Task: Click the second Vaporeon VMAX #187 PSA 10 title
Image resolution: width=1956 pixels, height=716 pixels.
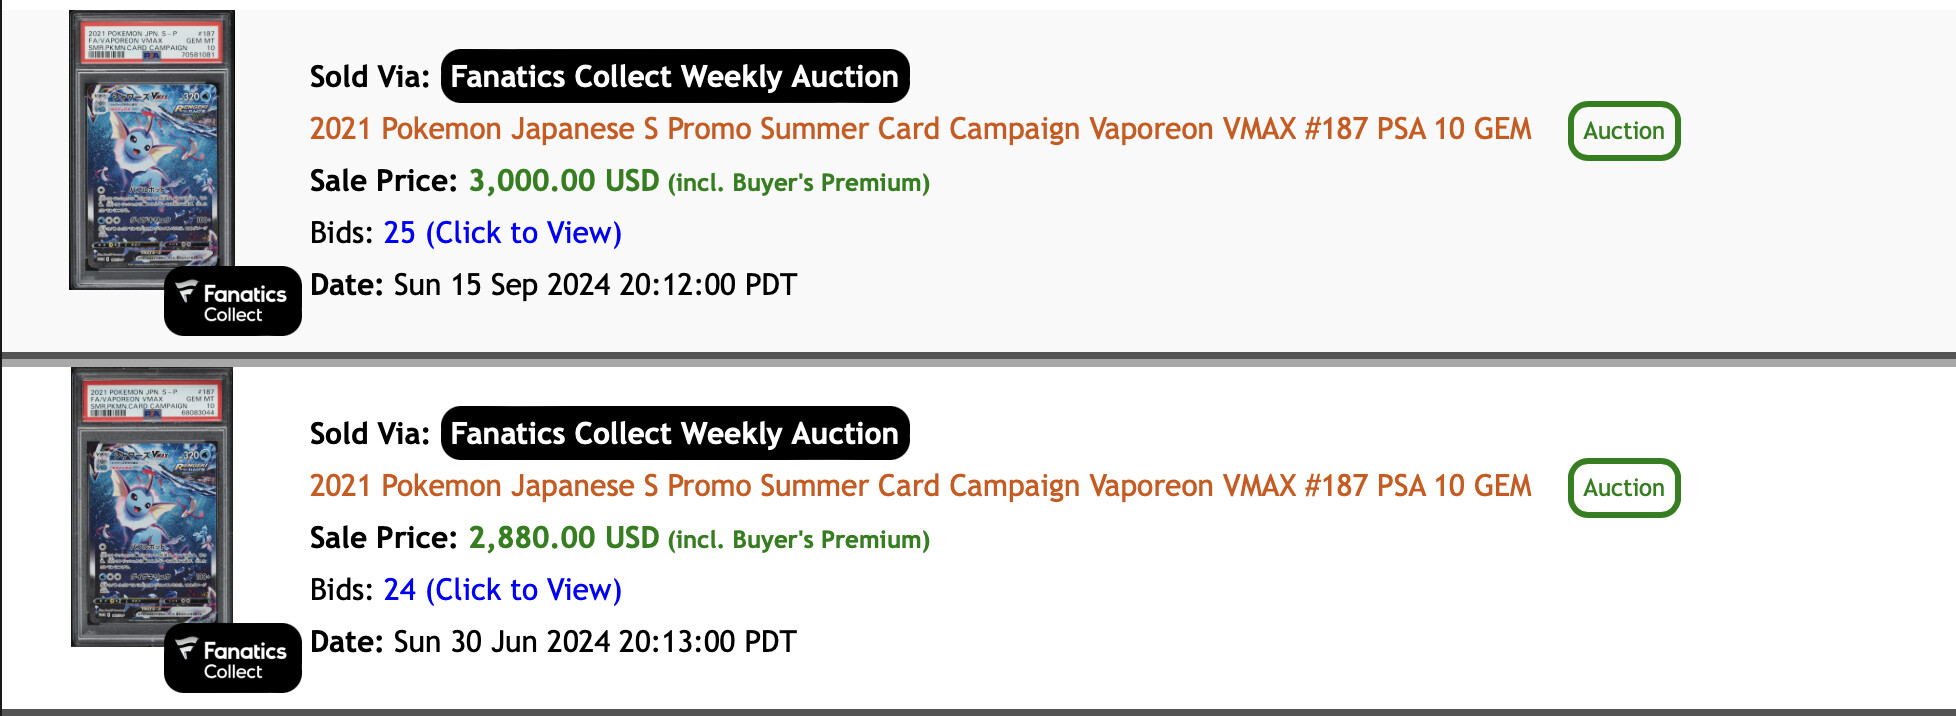Action: click(920, 486)
